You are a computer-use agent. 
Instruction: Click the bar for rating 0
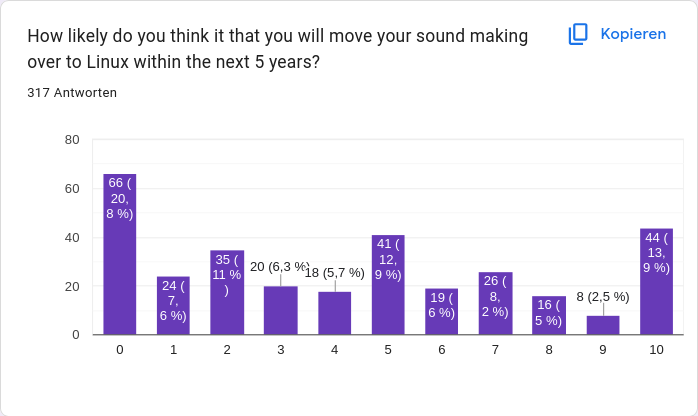[120, 255]
